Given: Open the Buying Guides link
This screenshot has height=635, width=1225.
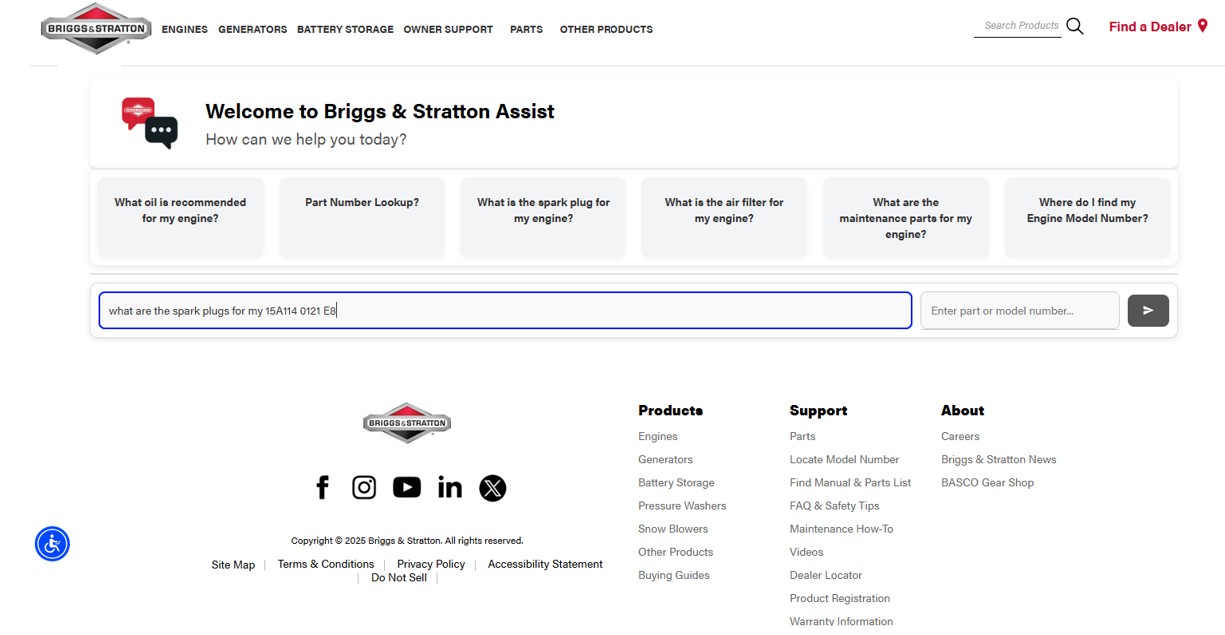Looking at the screenshot, I should 674,575.
